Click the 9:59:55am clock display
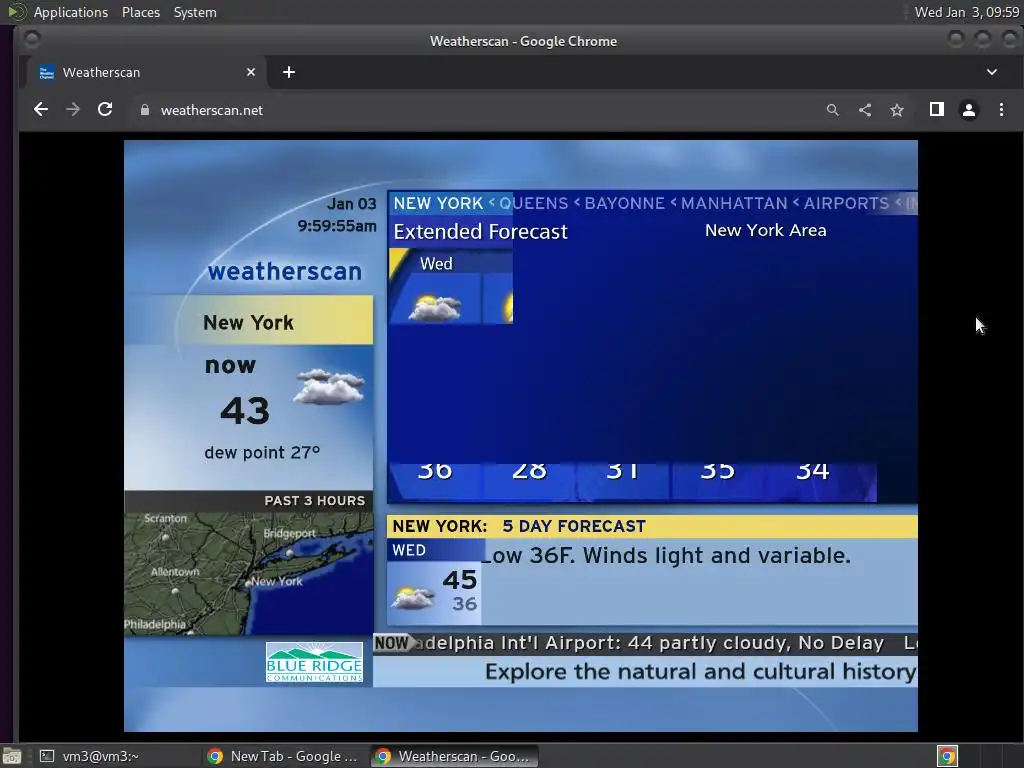The width and height of the screenshot is (1024, 768). click(337, 226)
